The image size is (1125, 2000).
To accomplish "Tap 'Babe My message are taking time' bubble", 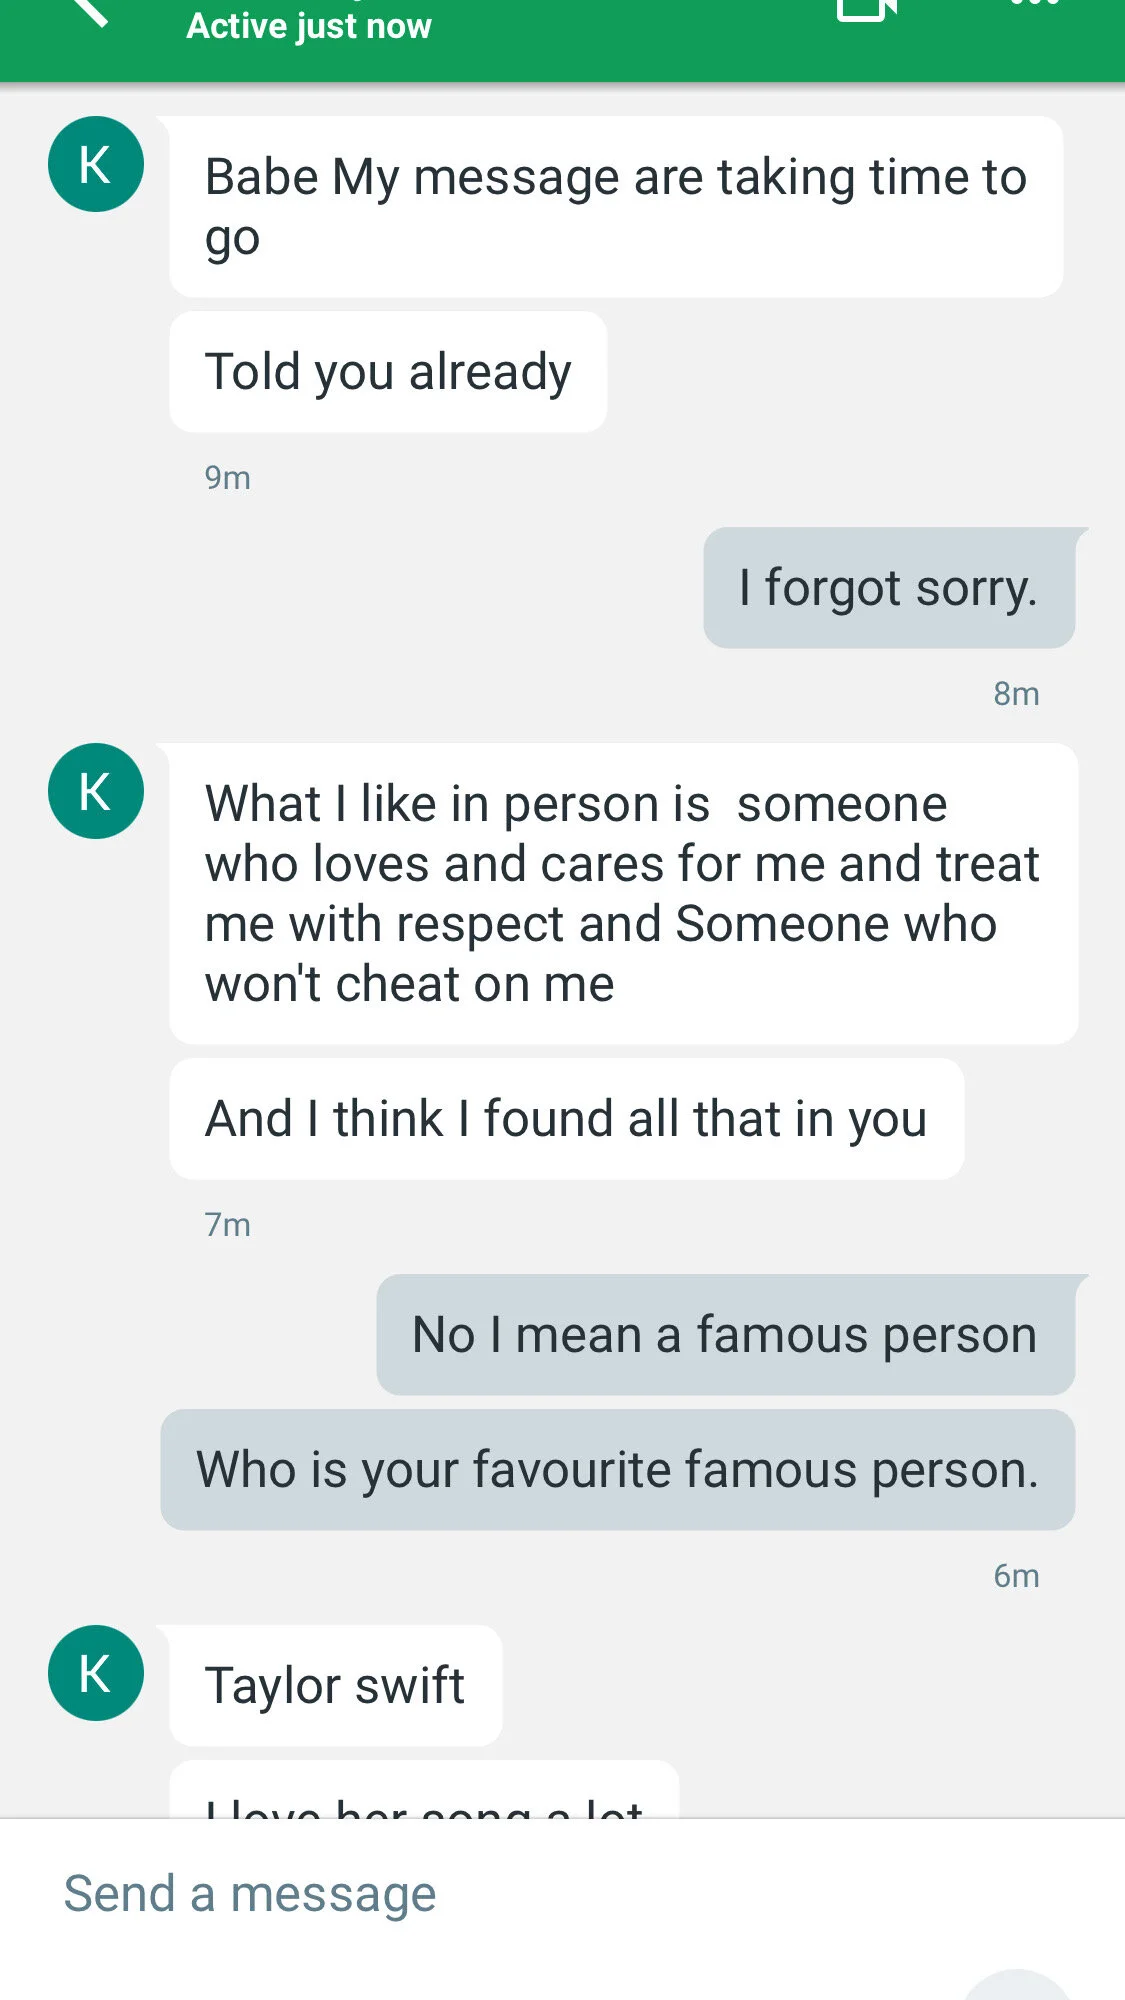I will coord(616,207).
